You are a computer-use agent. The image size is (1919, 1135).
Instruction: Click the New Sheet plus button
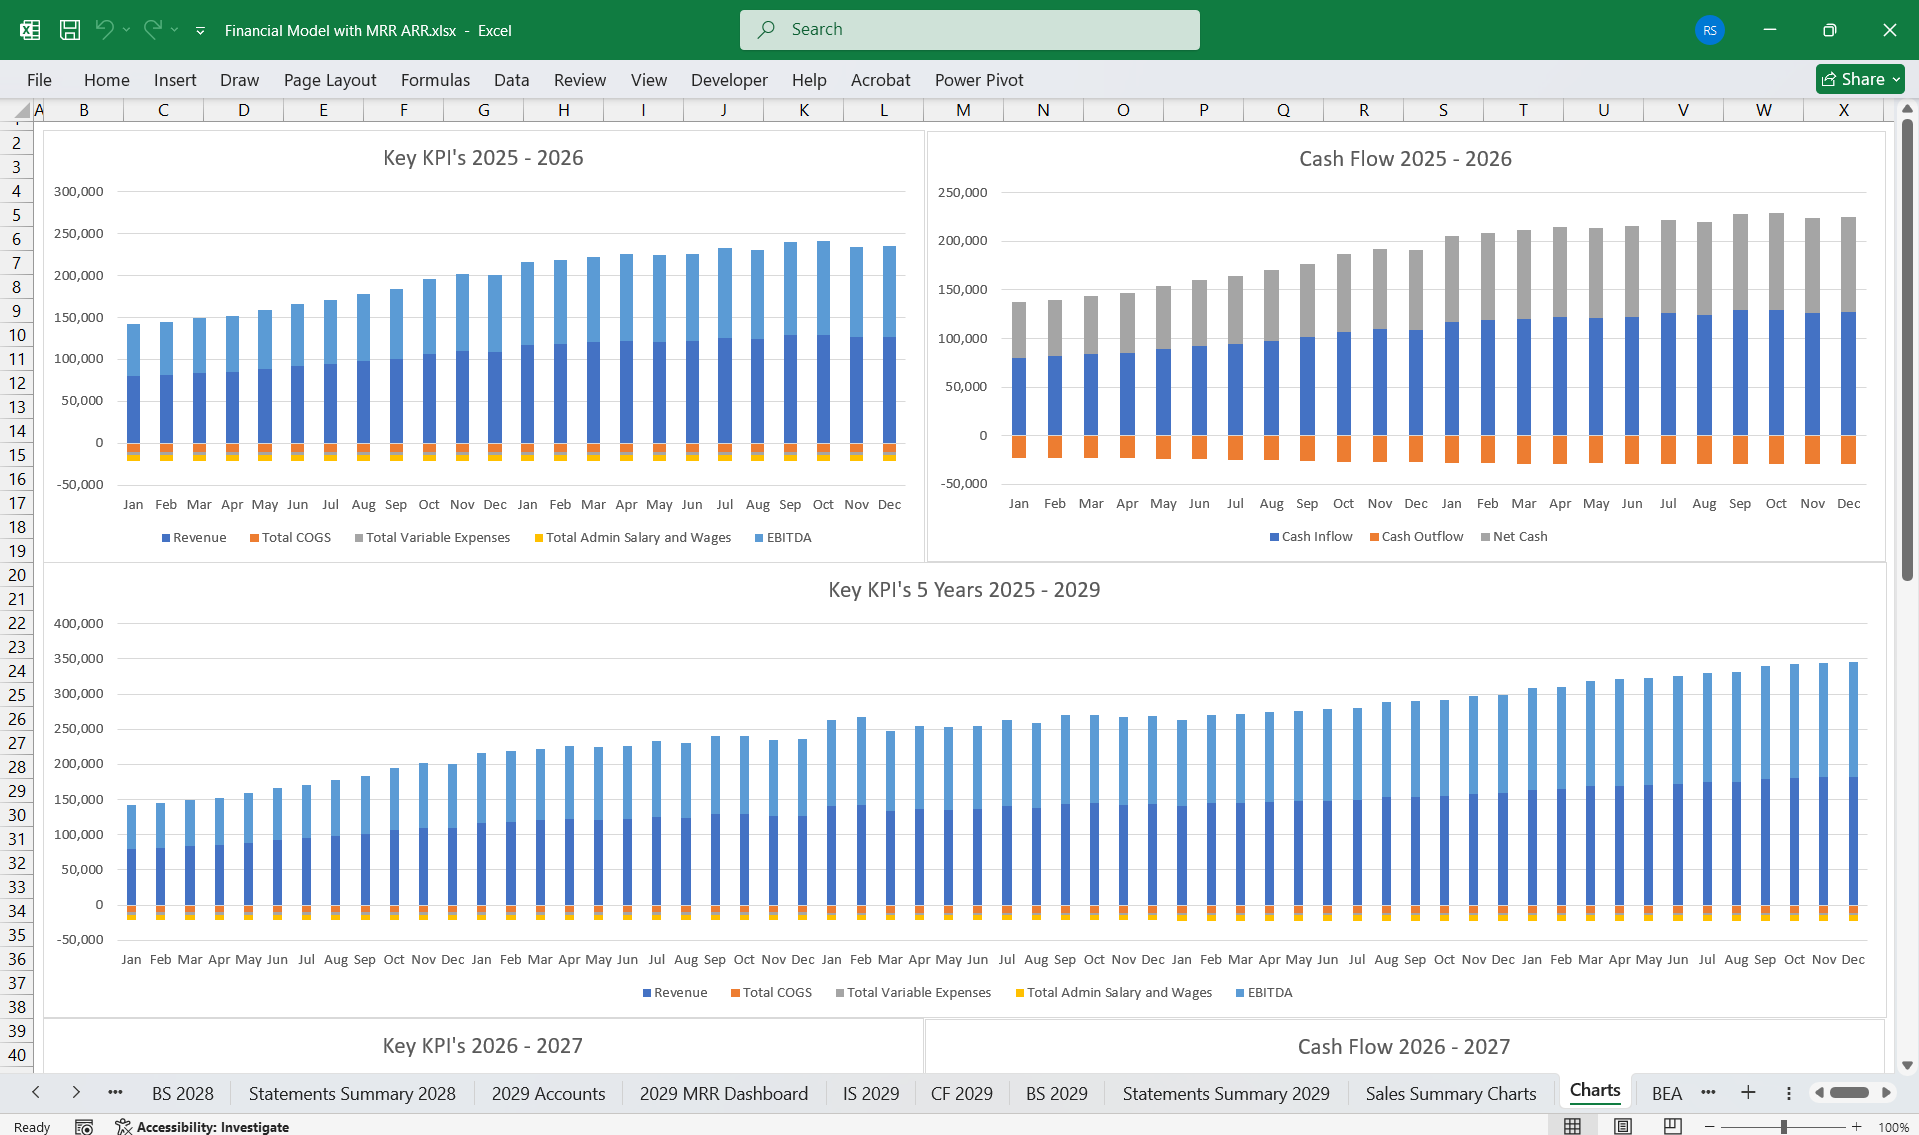[x=1748, y=1092]
